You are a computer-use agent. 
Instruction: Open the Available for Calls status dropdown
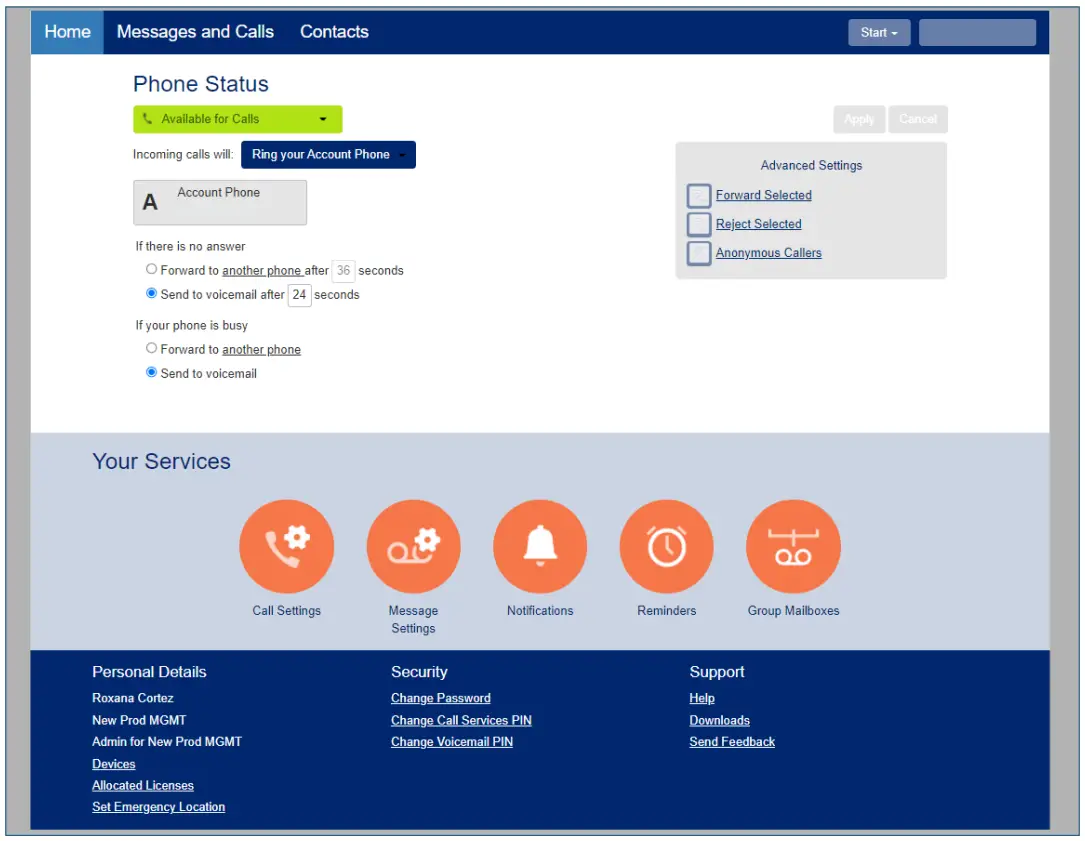tap(237, 119)
